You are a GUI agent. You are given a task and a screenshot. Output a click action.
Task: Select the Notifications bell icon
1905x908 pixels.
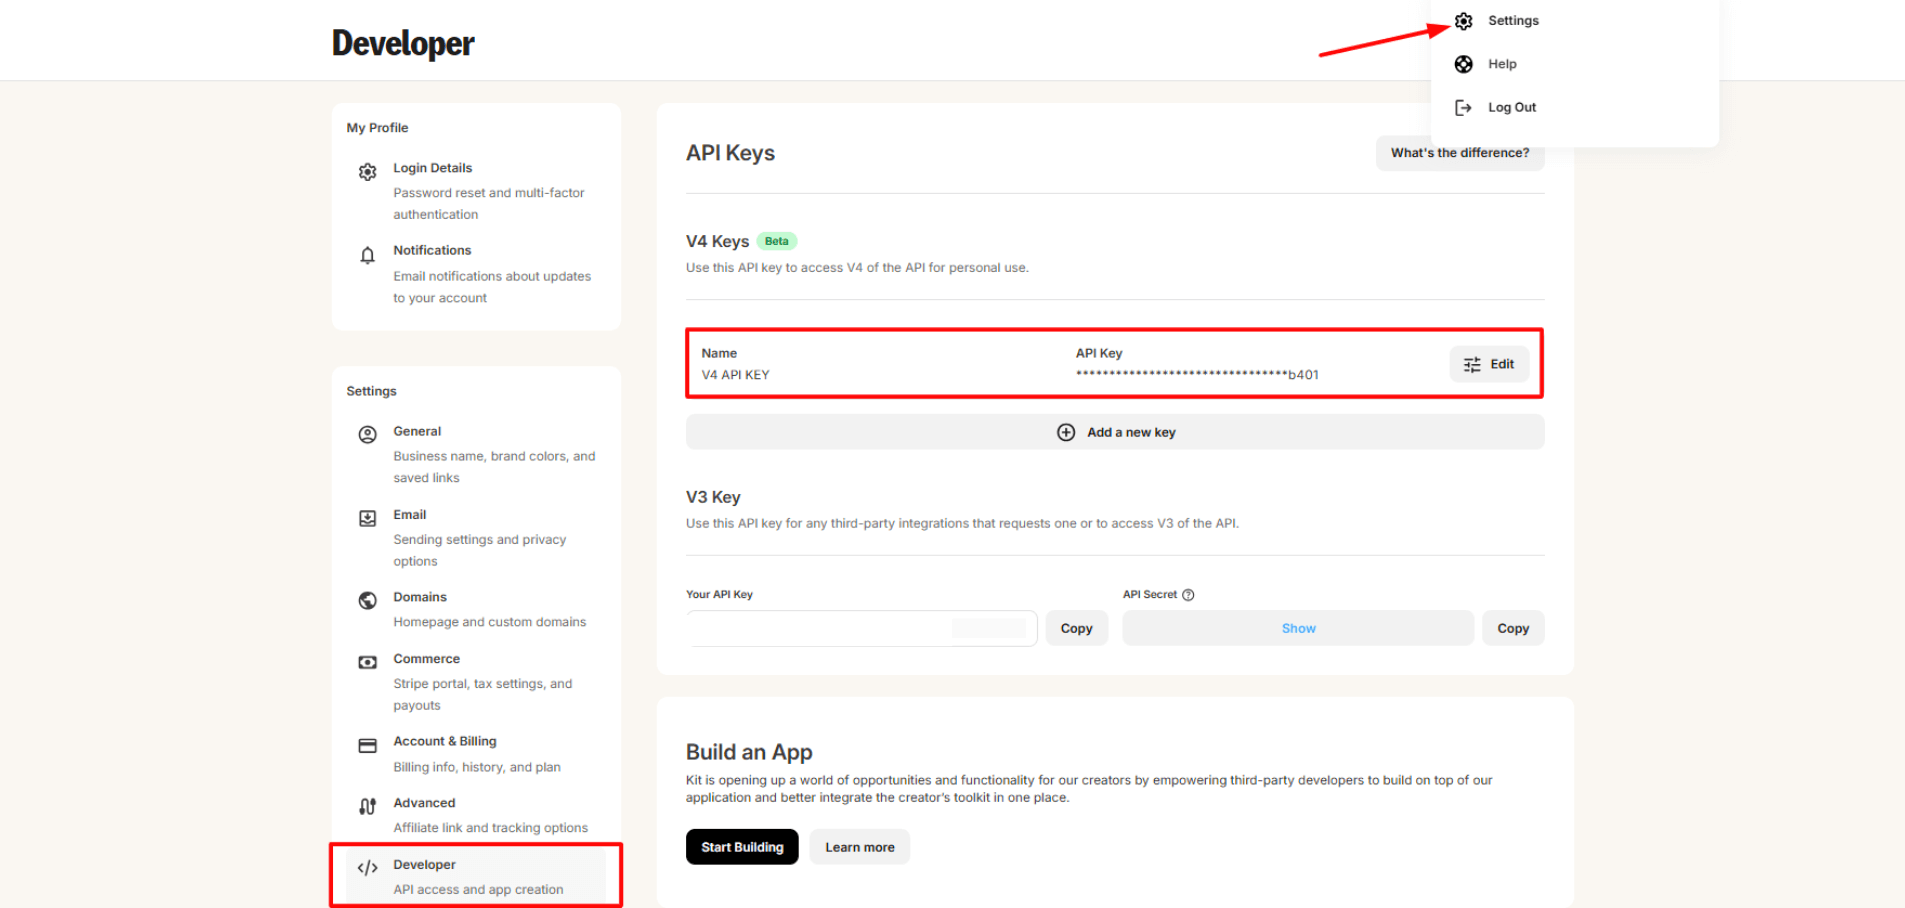tap(367, 253)
